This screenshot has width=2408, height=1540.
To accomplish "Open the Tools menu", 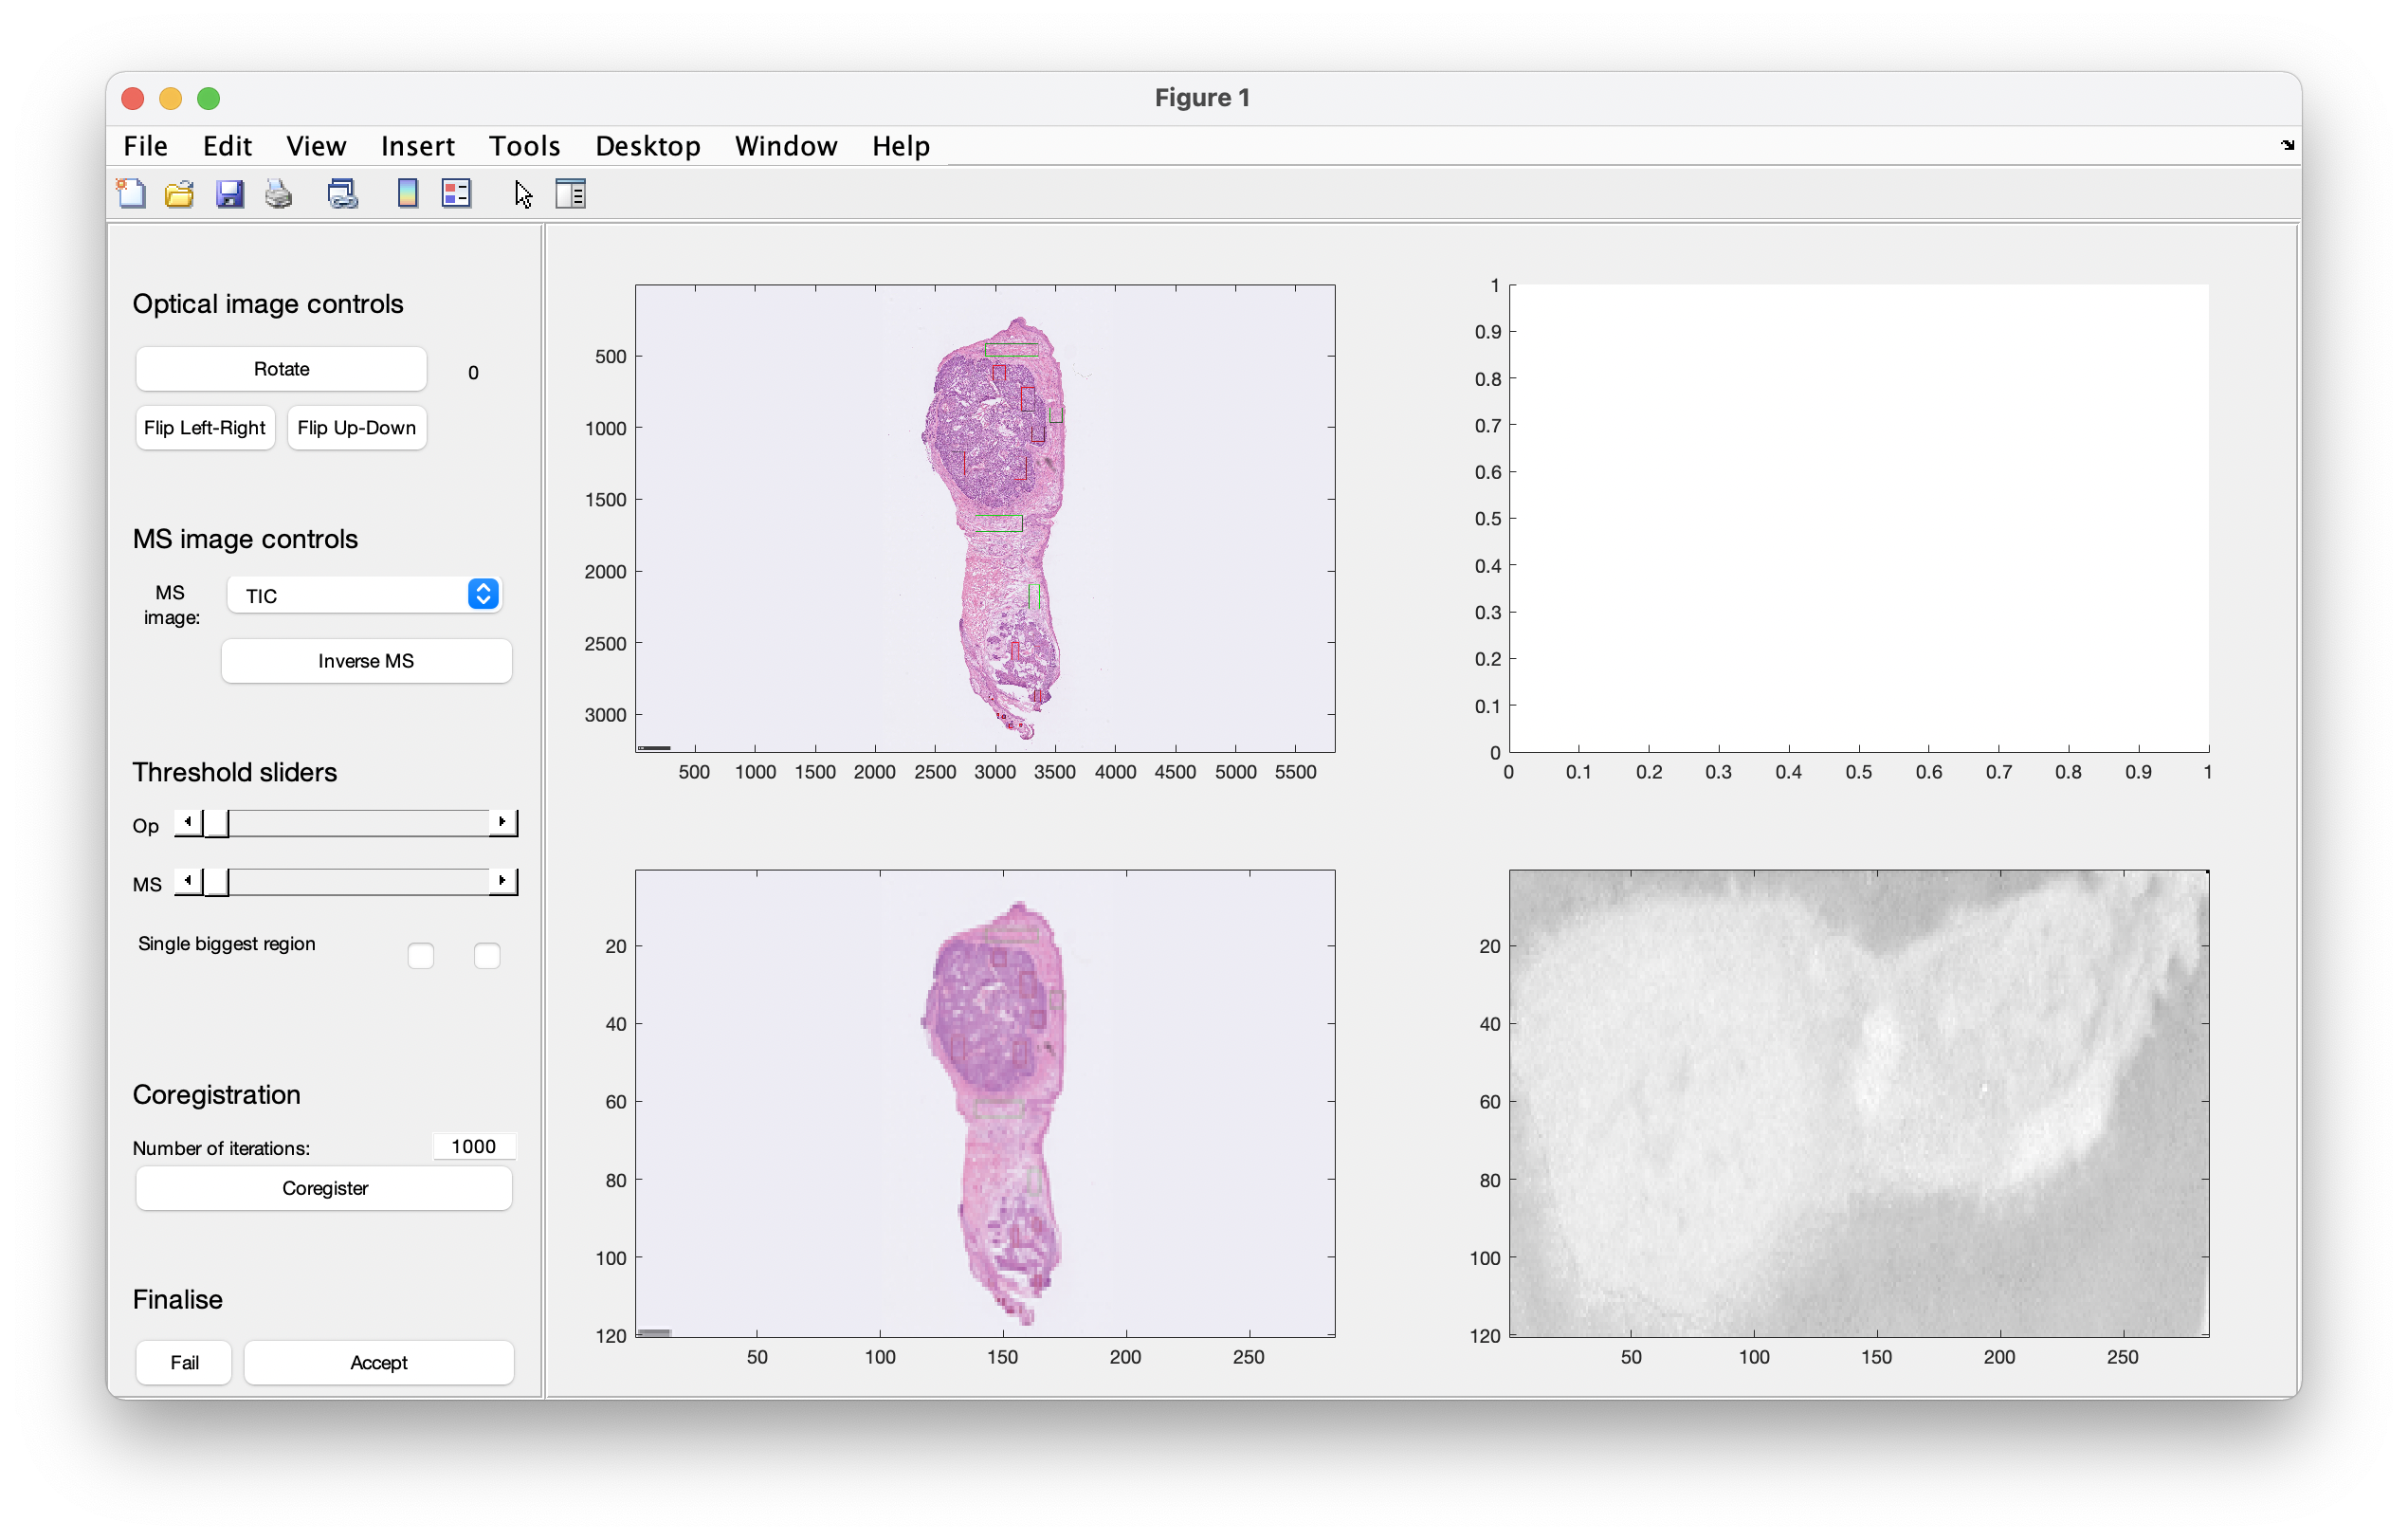I will tap(524, 146).
